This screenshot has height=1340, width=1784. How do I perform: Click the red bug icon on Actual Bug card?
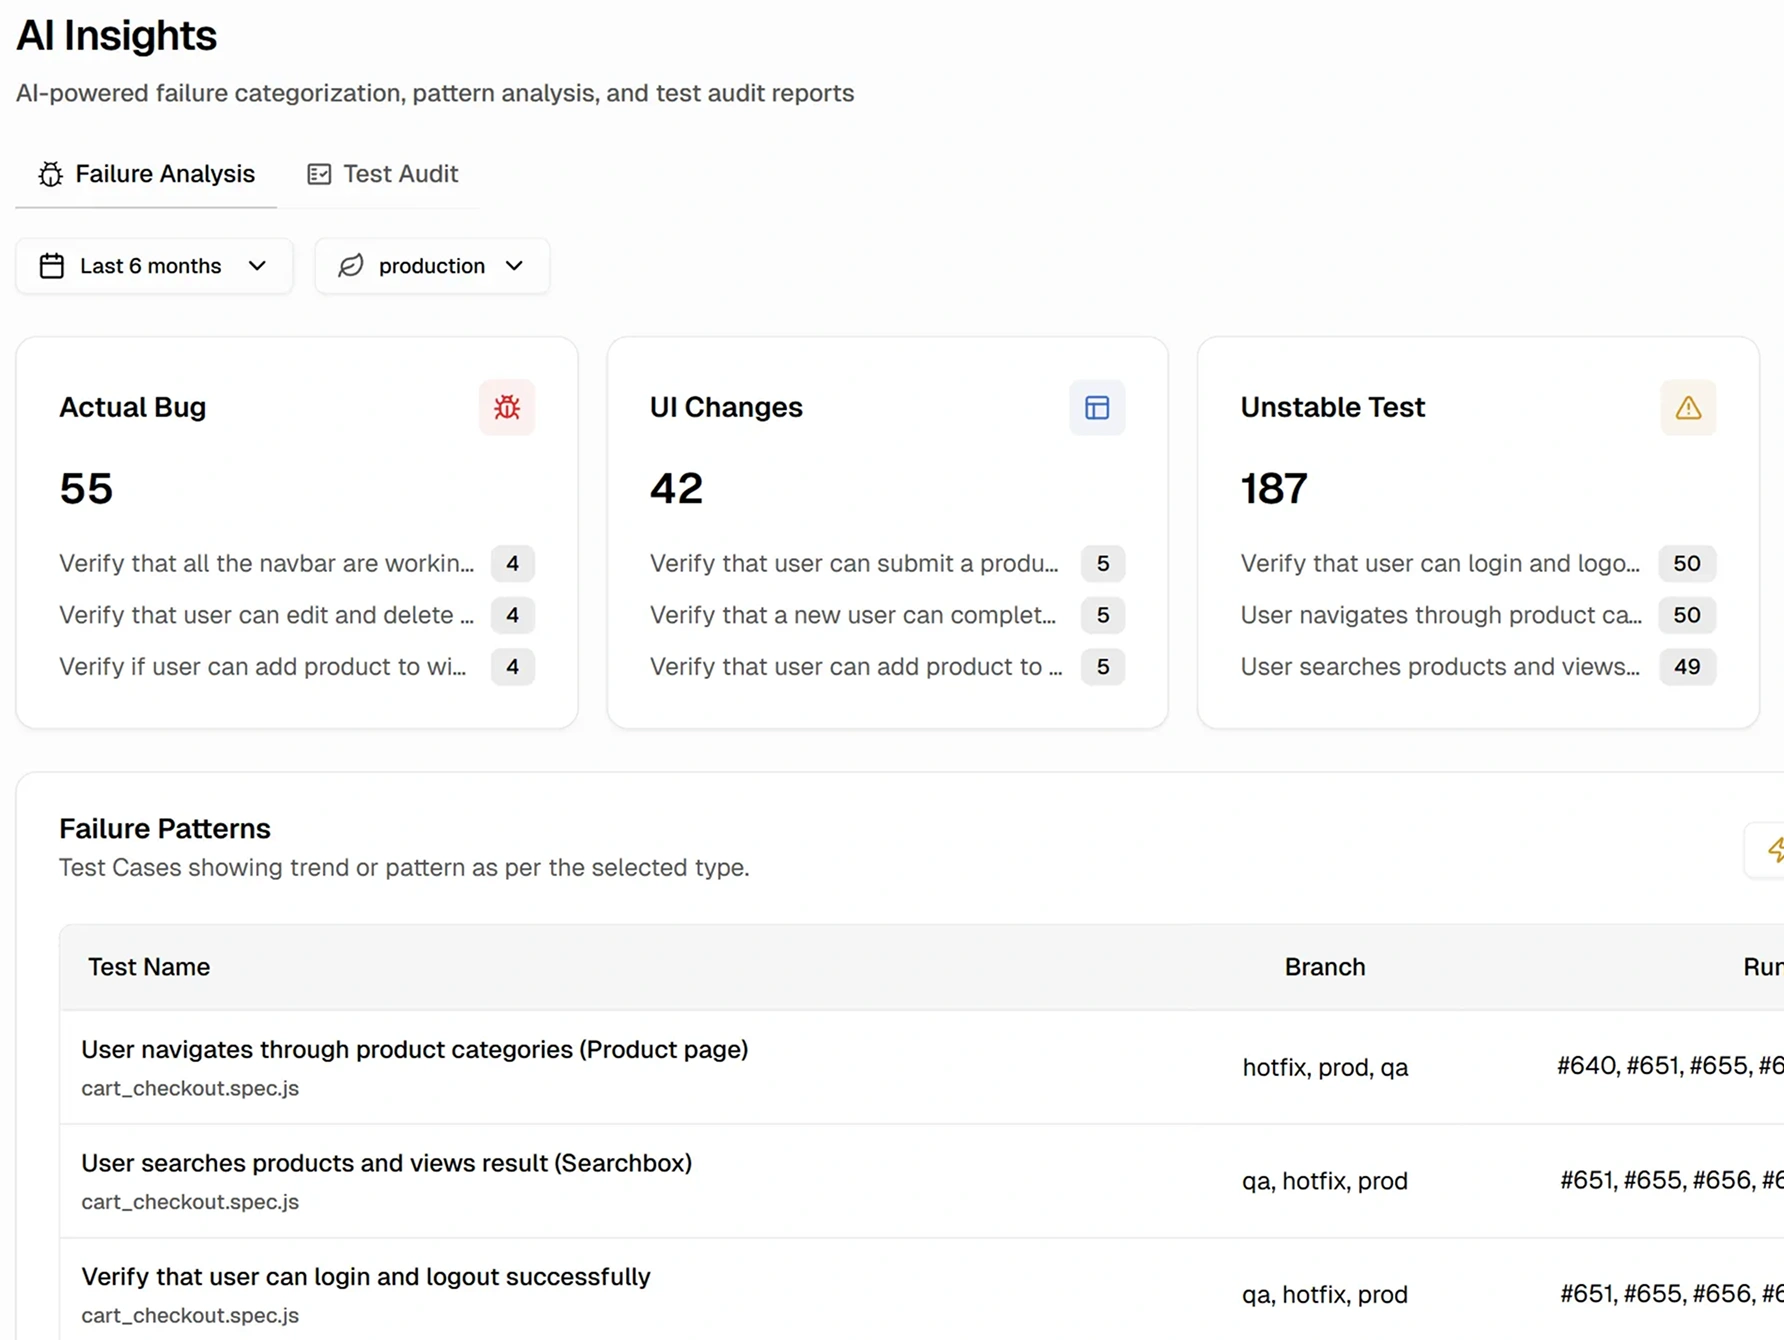pyautogui.click(x=507, y=407)
